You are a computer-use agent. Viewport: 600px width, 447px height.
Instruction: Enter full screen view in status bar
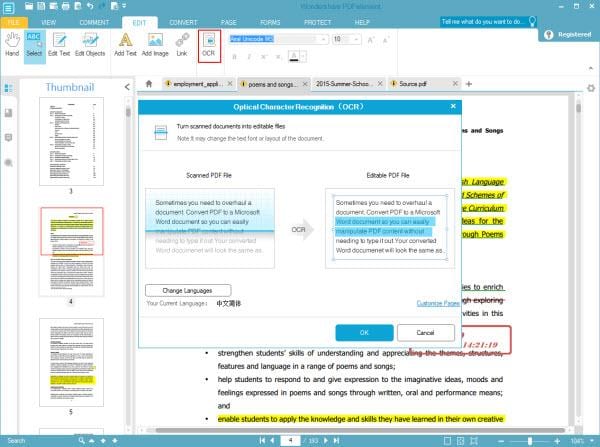[x=474, y=441]
